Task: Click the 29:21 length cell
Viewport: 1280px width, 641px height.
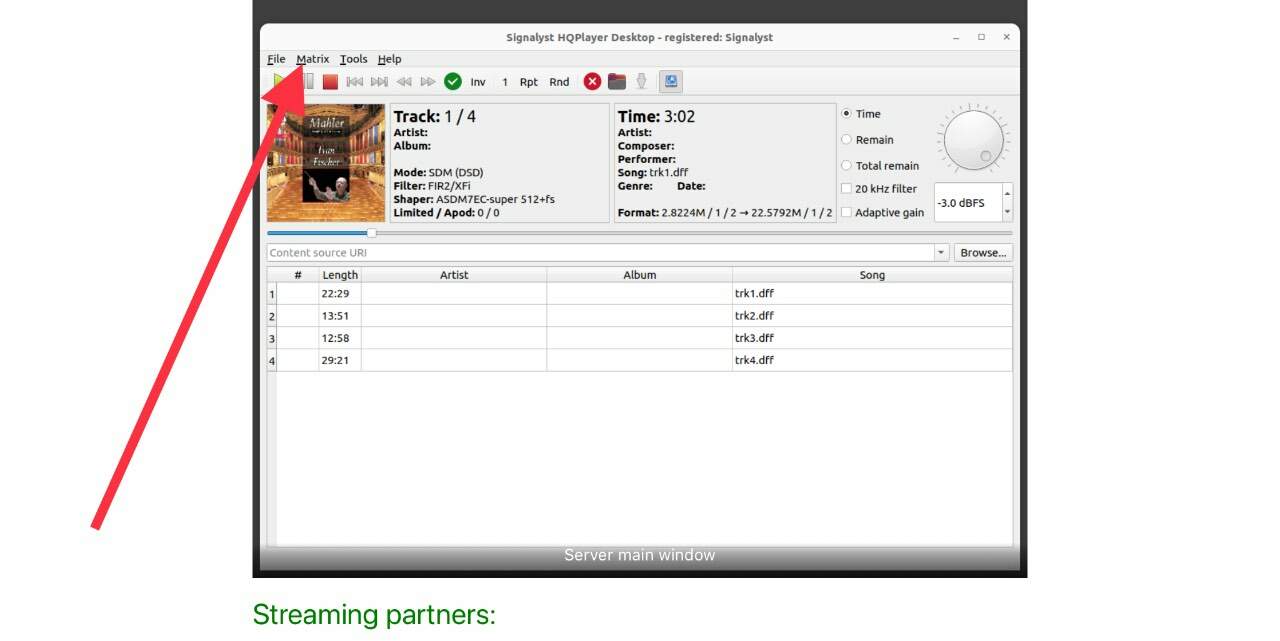Action: click(340, 360)
